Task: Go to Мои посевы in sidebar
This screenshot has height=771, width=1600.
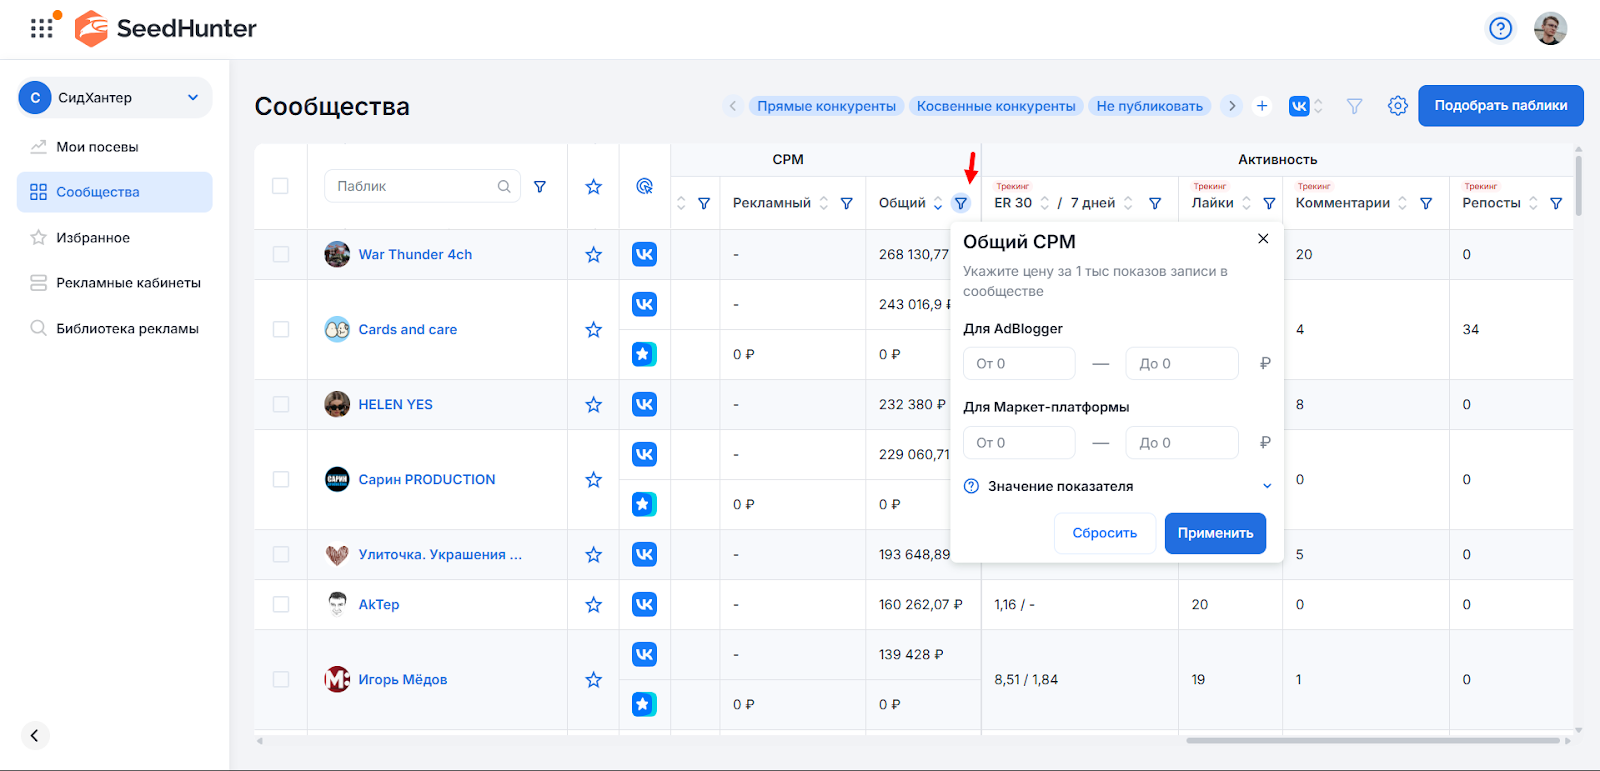Action: tap(97, 147)
